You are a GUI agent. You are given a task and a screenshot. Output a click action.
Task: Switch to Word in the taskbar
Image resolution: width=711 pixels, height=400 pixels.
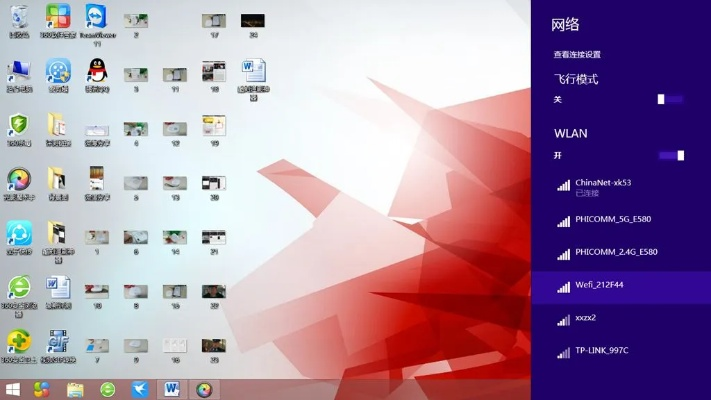coord(171,389)
